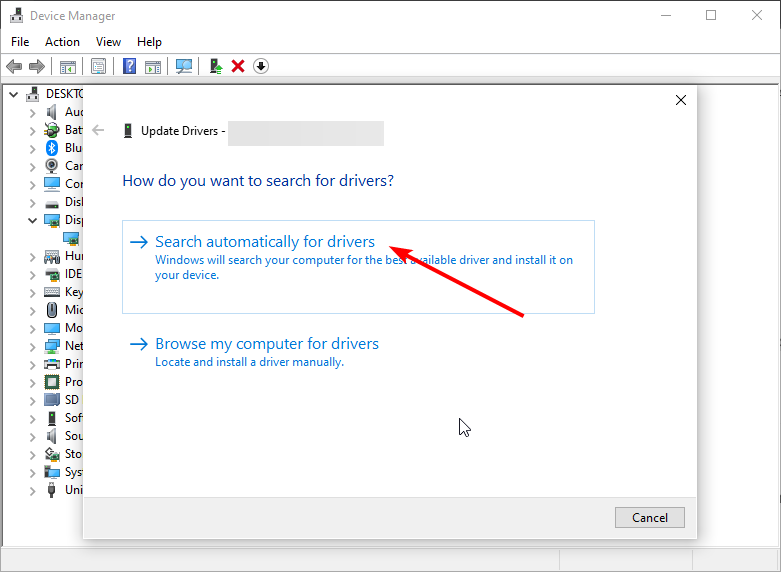Select the IDE controllers category icon
Screen dimensions: 781x572
[52, 274]
